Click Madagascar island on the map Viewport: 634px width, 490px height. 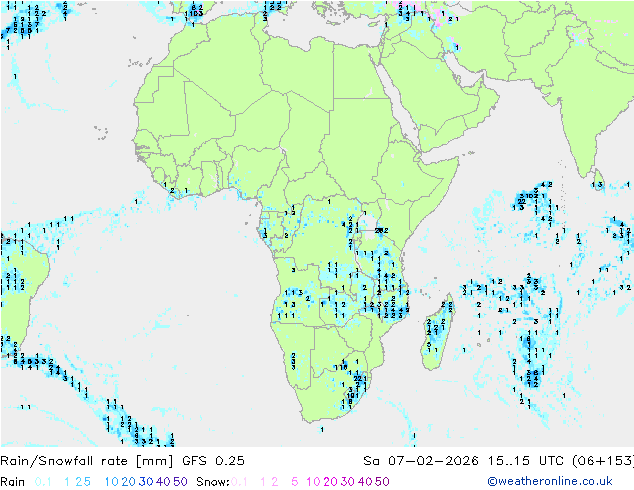point(437,332)
